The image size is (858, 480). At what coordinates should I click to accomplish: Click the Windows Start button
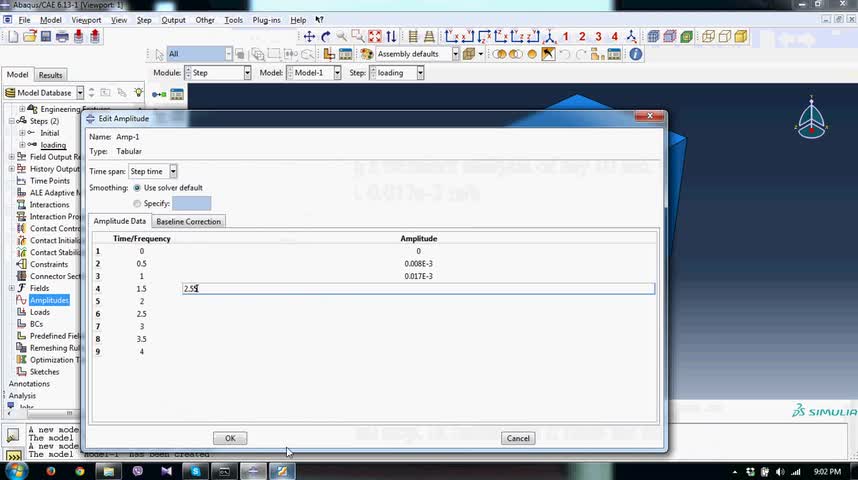coord(16,471)
